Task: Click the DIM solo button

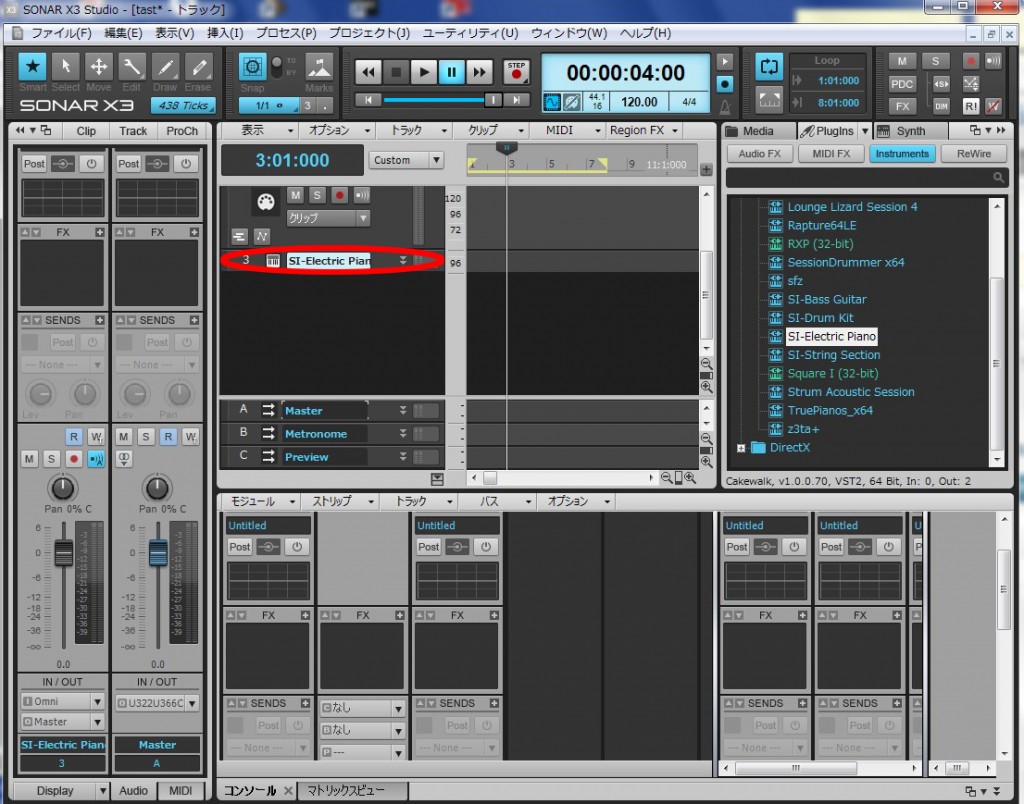Action: click(941, 106)
